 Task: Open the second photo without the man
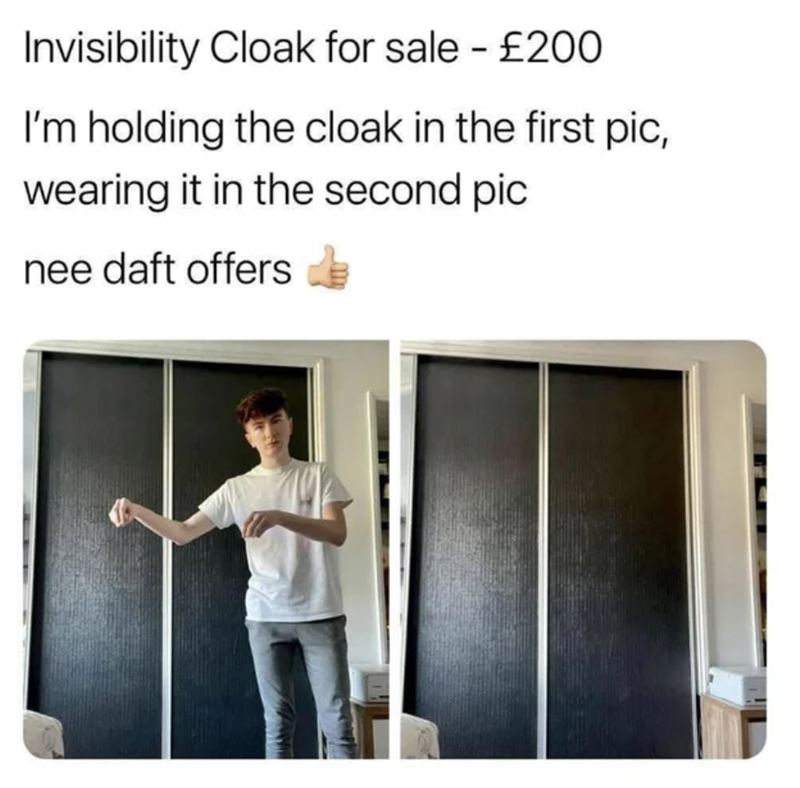click(583, 549)
